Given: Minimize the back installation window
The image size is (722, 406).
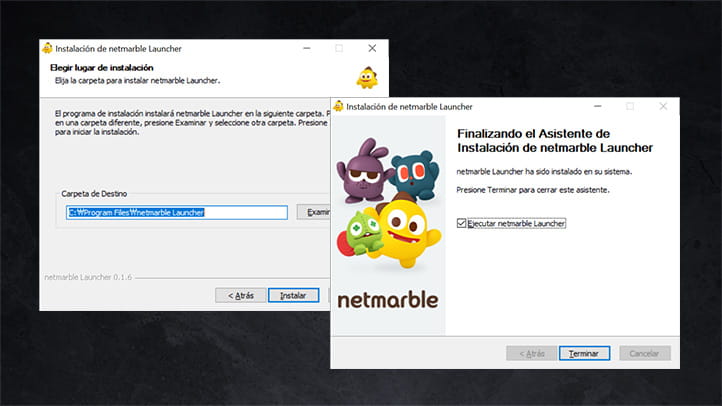Looking at the screenshot, I should coord(307,48).
